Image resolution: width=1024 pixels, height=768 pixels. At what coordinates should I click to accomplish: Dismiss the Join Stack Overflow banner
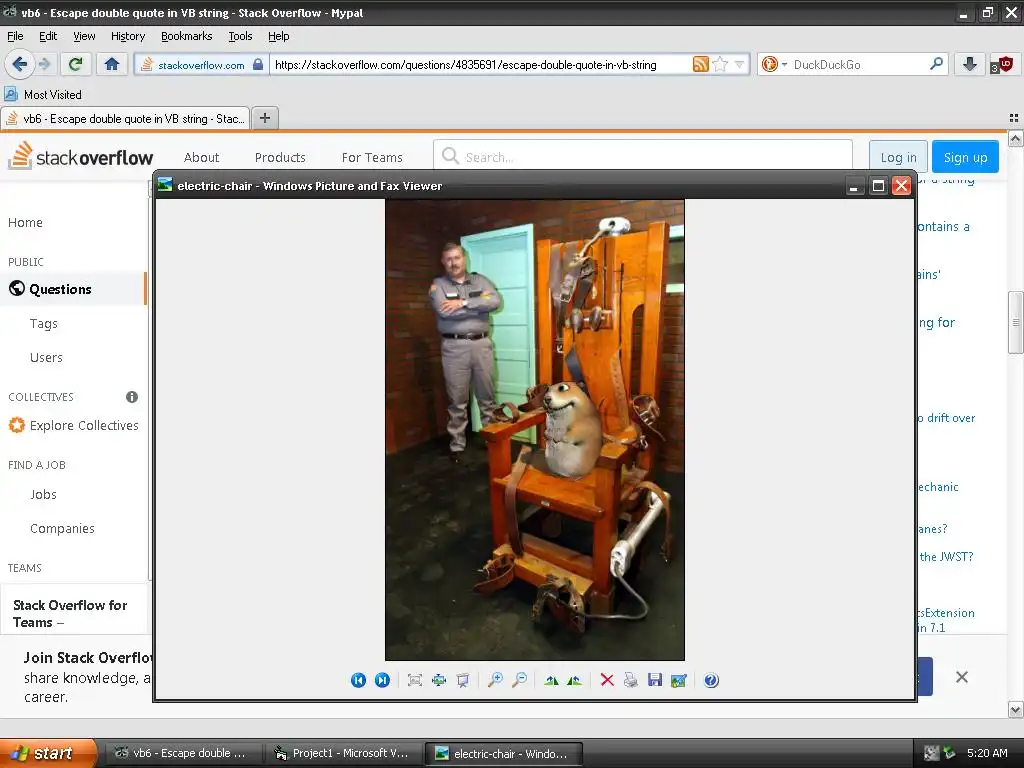pos(961,677)
